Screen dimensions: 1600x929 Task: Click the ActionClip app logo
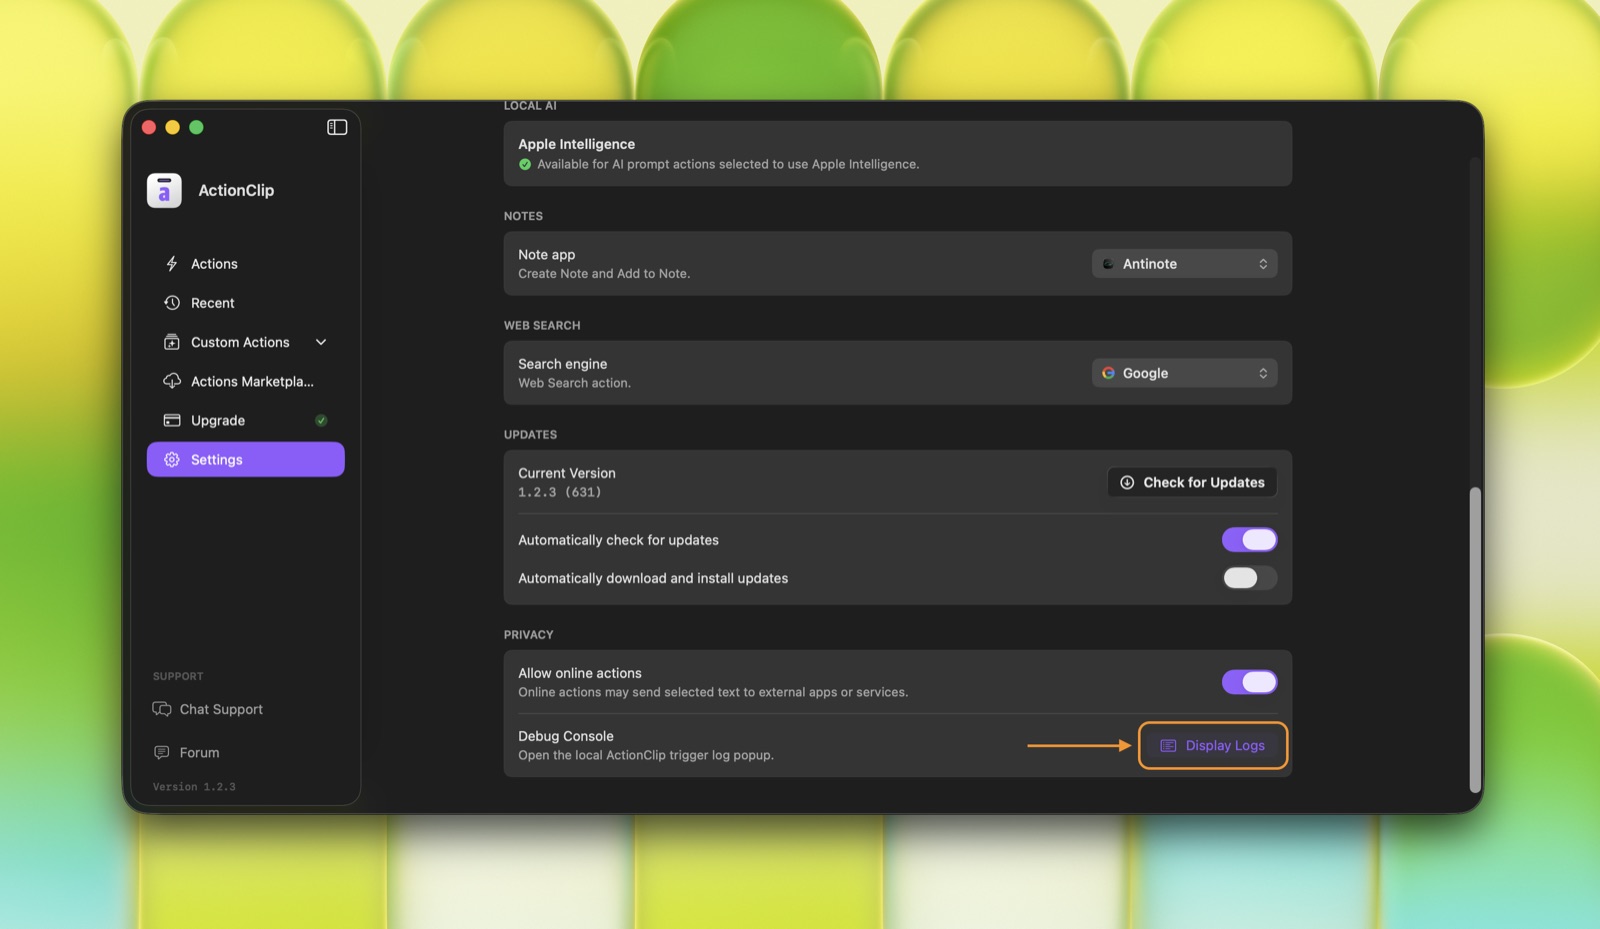click(x=164, y=190)
